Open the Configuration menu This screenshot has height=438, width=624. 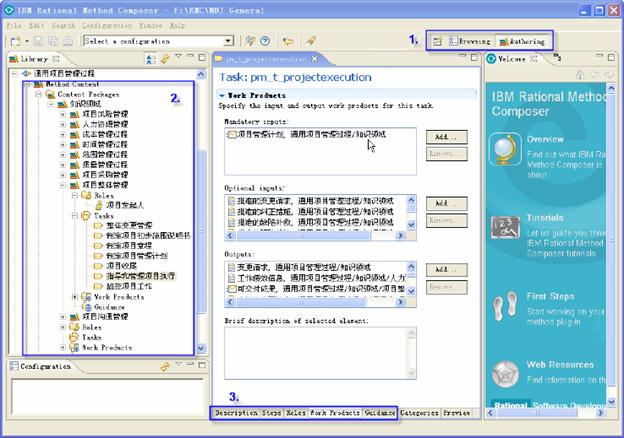pyautogui.click(x=107, y=25)
